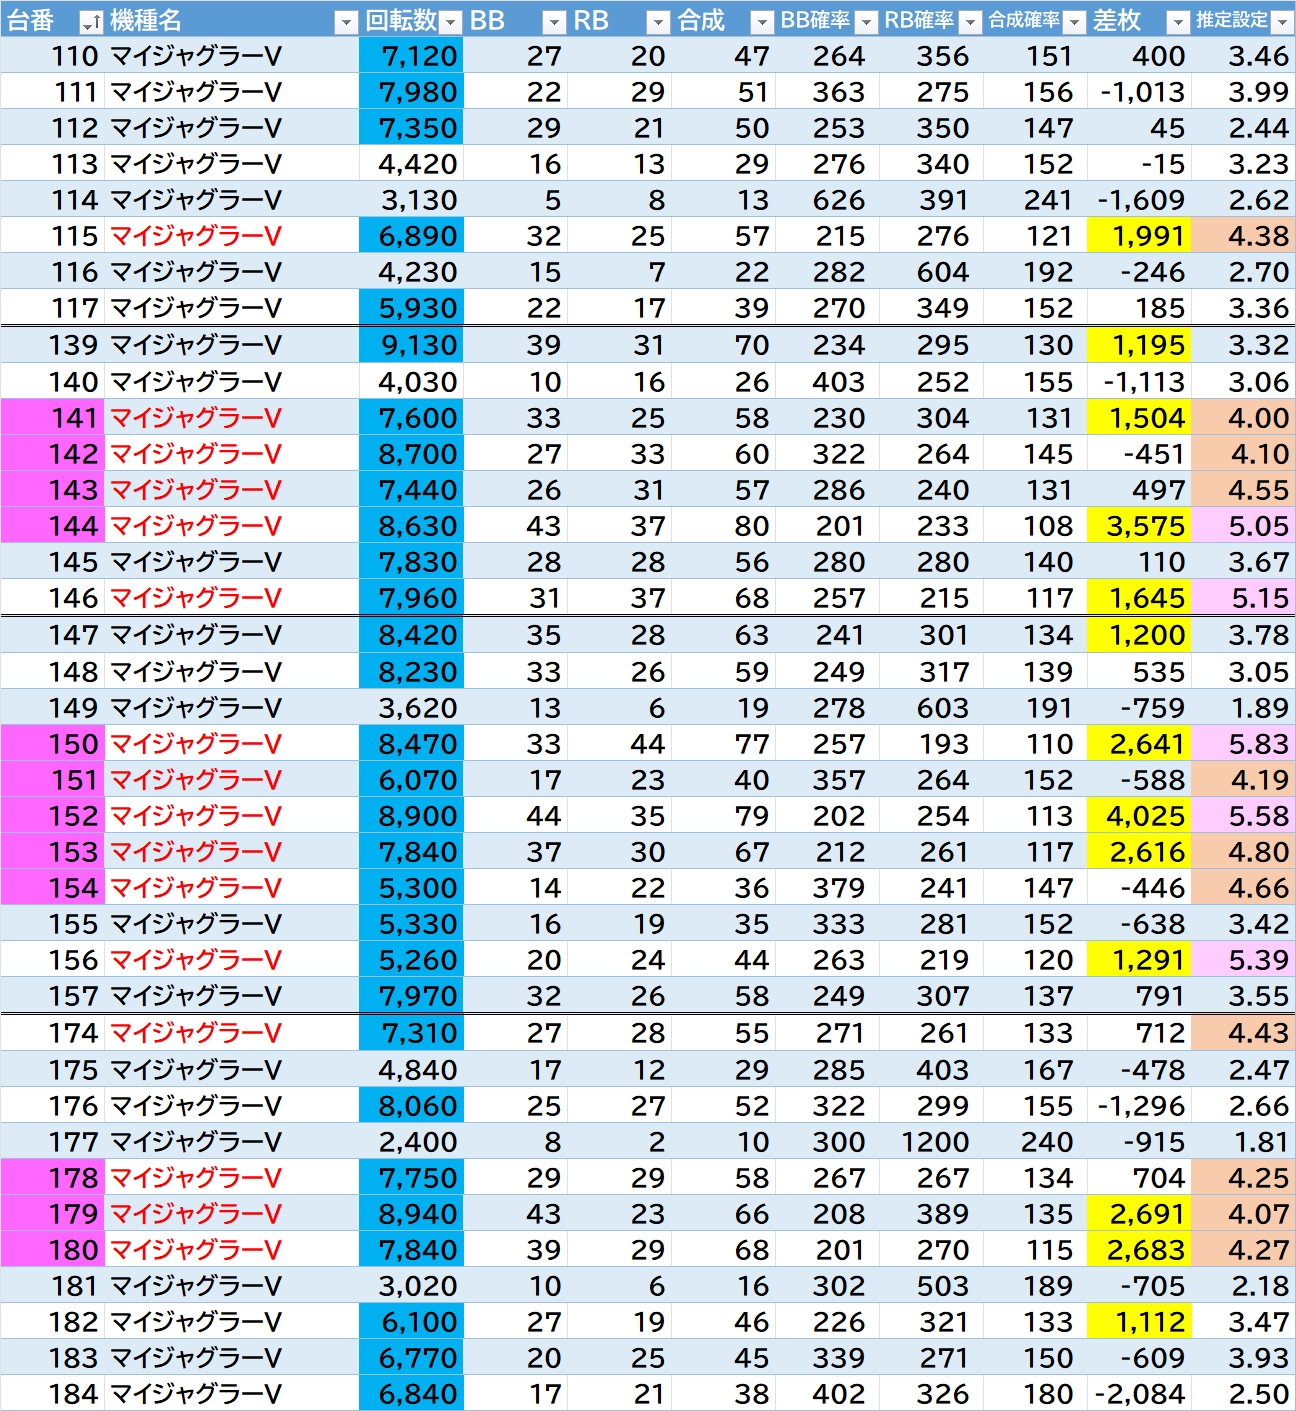The height and width of the screenshot is (1411, 1296).
Task: Select difference cell 1,645
Action: click(1138, 598)
